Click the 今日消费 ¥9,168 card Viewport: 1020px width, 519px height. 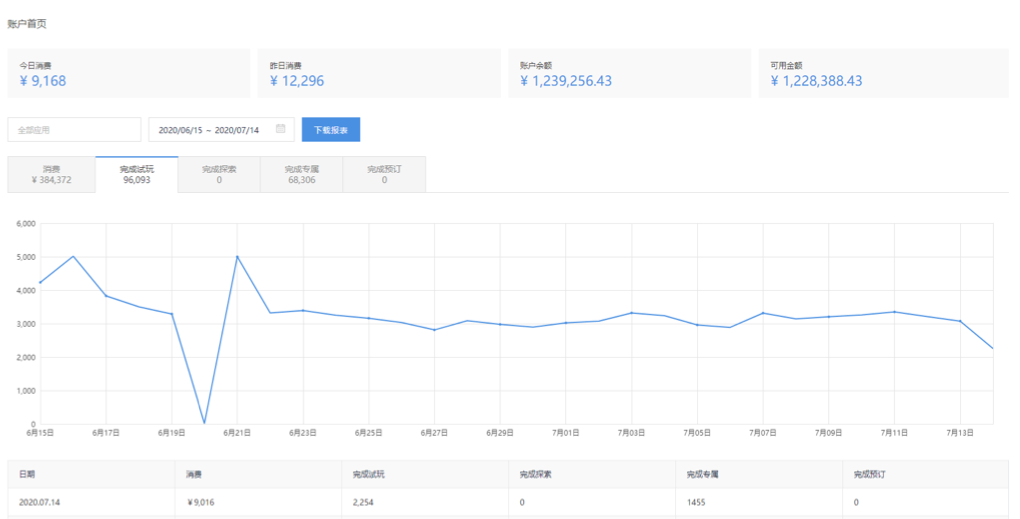click(x=129, y=73)
